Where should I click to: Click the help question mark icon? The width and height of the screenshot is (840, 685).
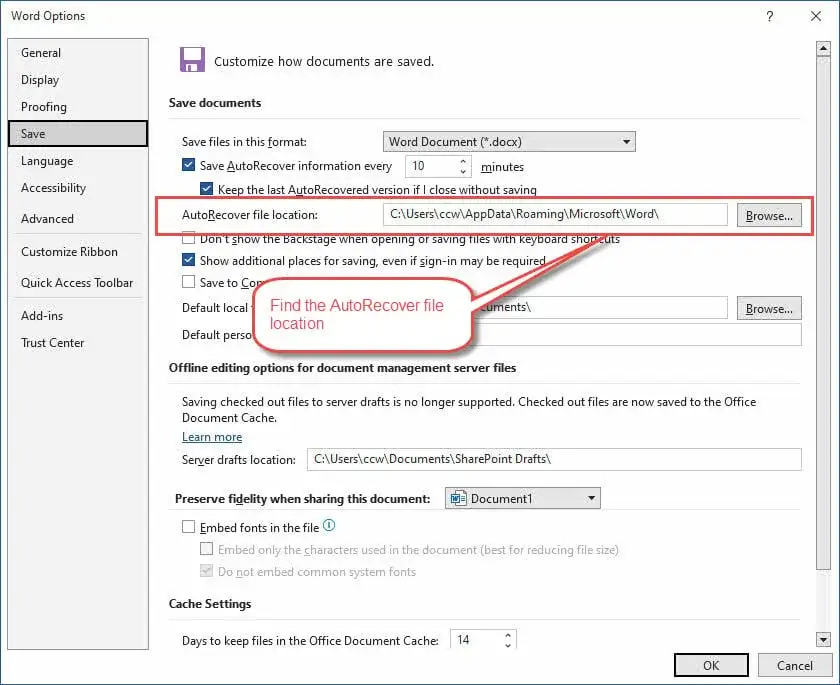pyautogui.click(x=770, y=16)
